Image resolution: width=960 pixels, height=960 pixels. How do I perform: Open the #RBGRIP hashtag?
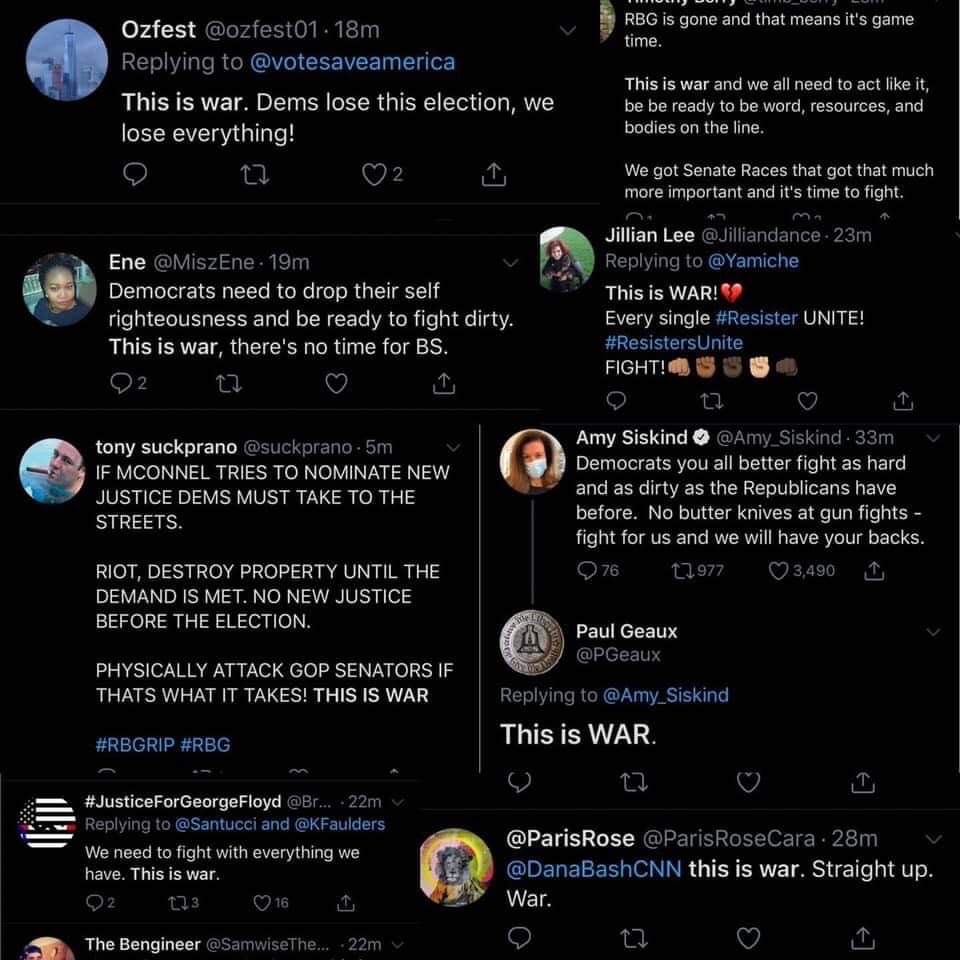coord(135,744)
